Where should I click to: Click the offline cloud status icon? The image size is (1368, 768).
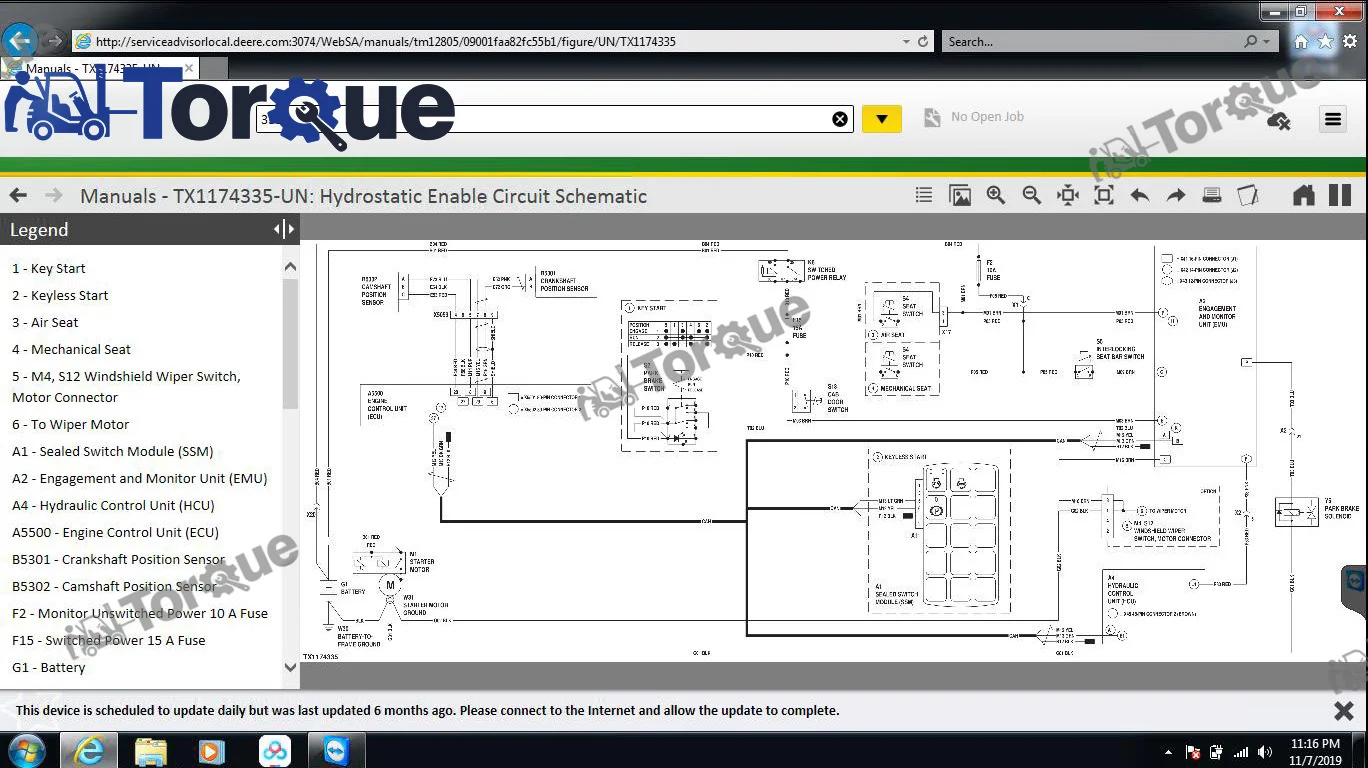1278,121
